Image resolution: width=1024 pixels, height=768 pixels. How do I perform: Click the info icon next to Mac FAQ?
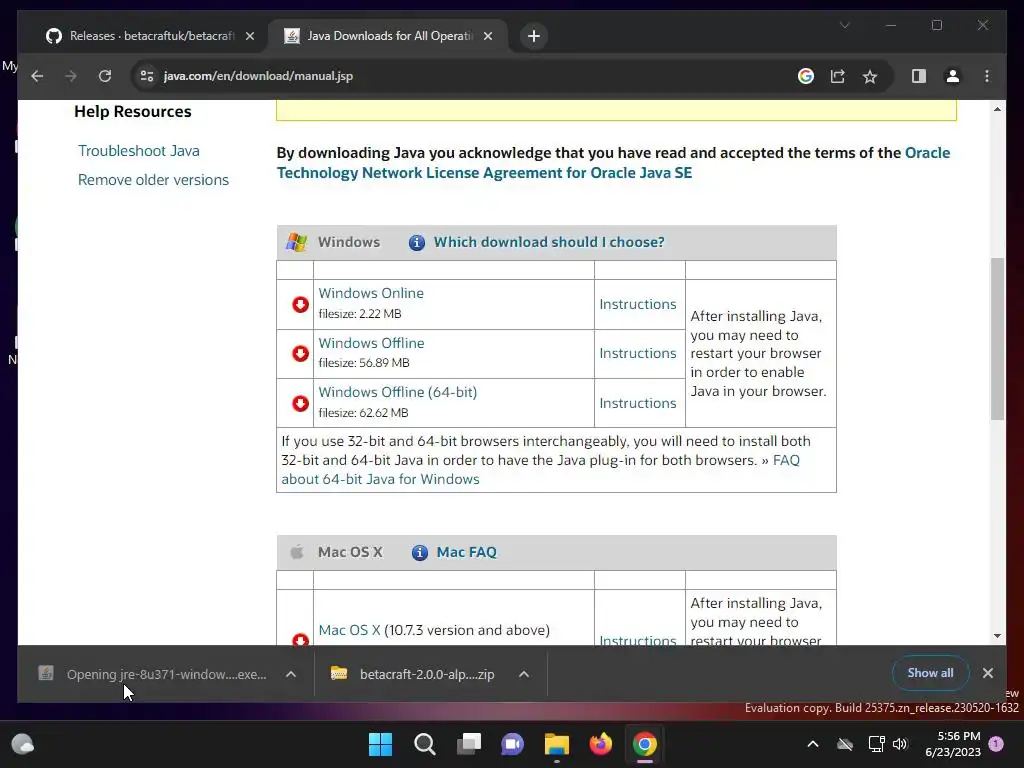[x=420, y=552]
